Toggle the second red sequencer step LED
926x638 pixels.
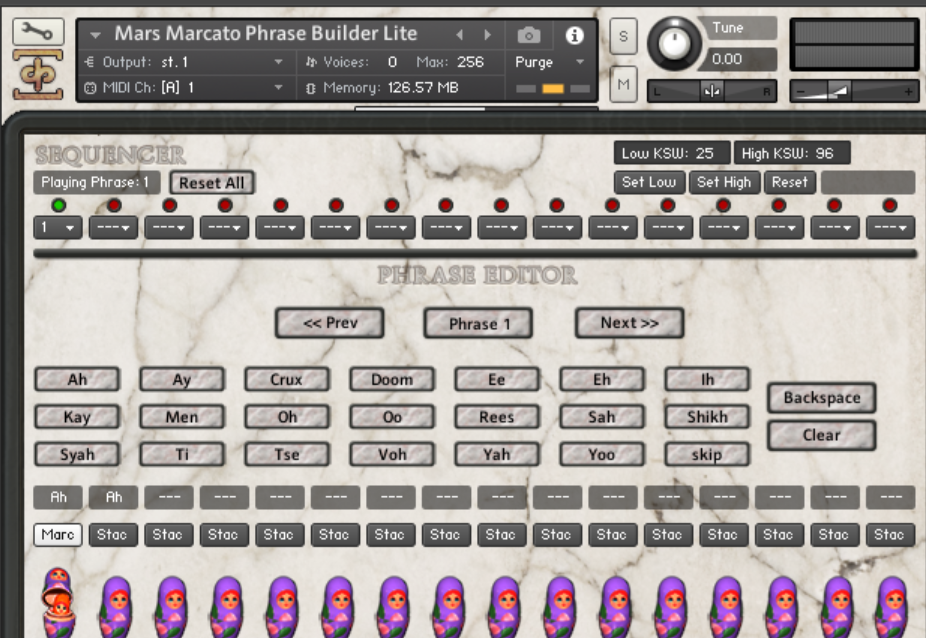[114, 205]
